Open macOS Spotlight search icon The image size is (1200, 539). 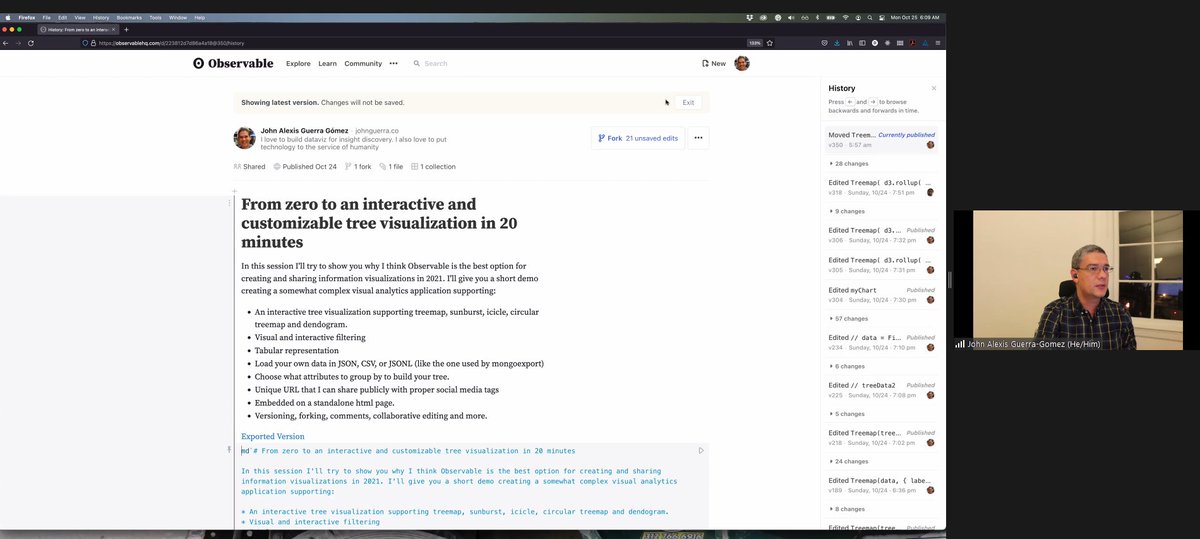click(x=870, y=17)
